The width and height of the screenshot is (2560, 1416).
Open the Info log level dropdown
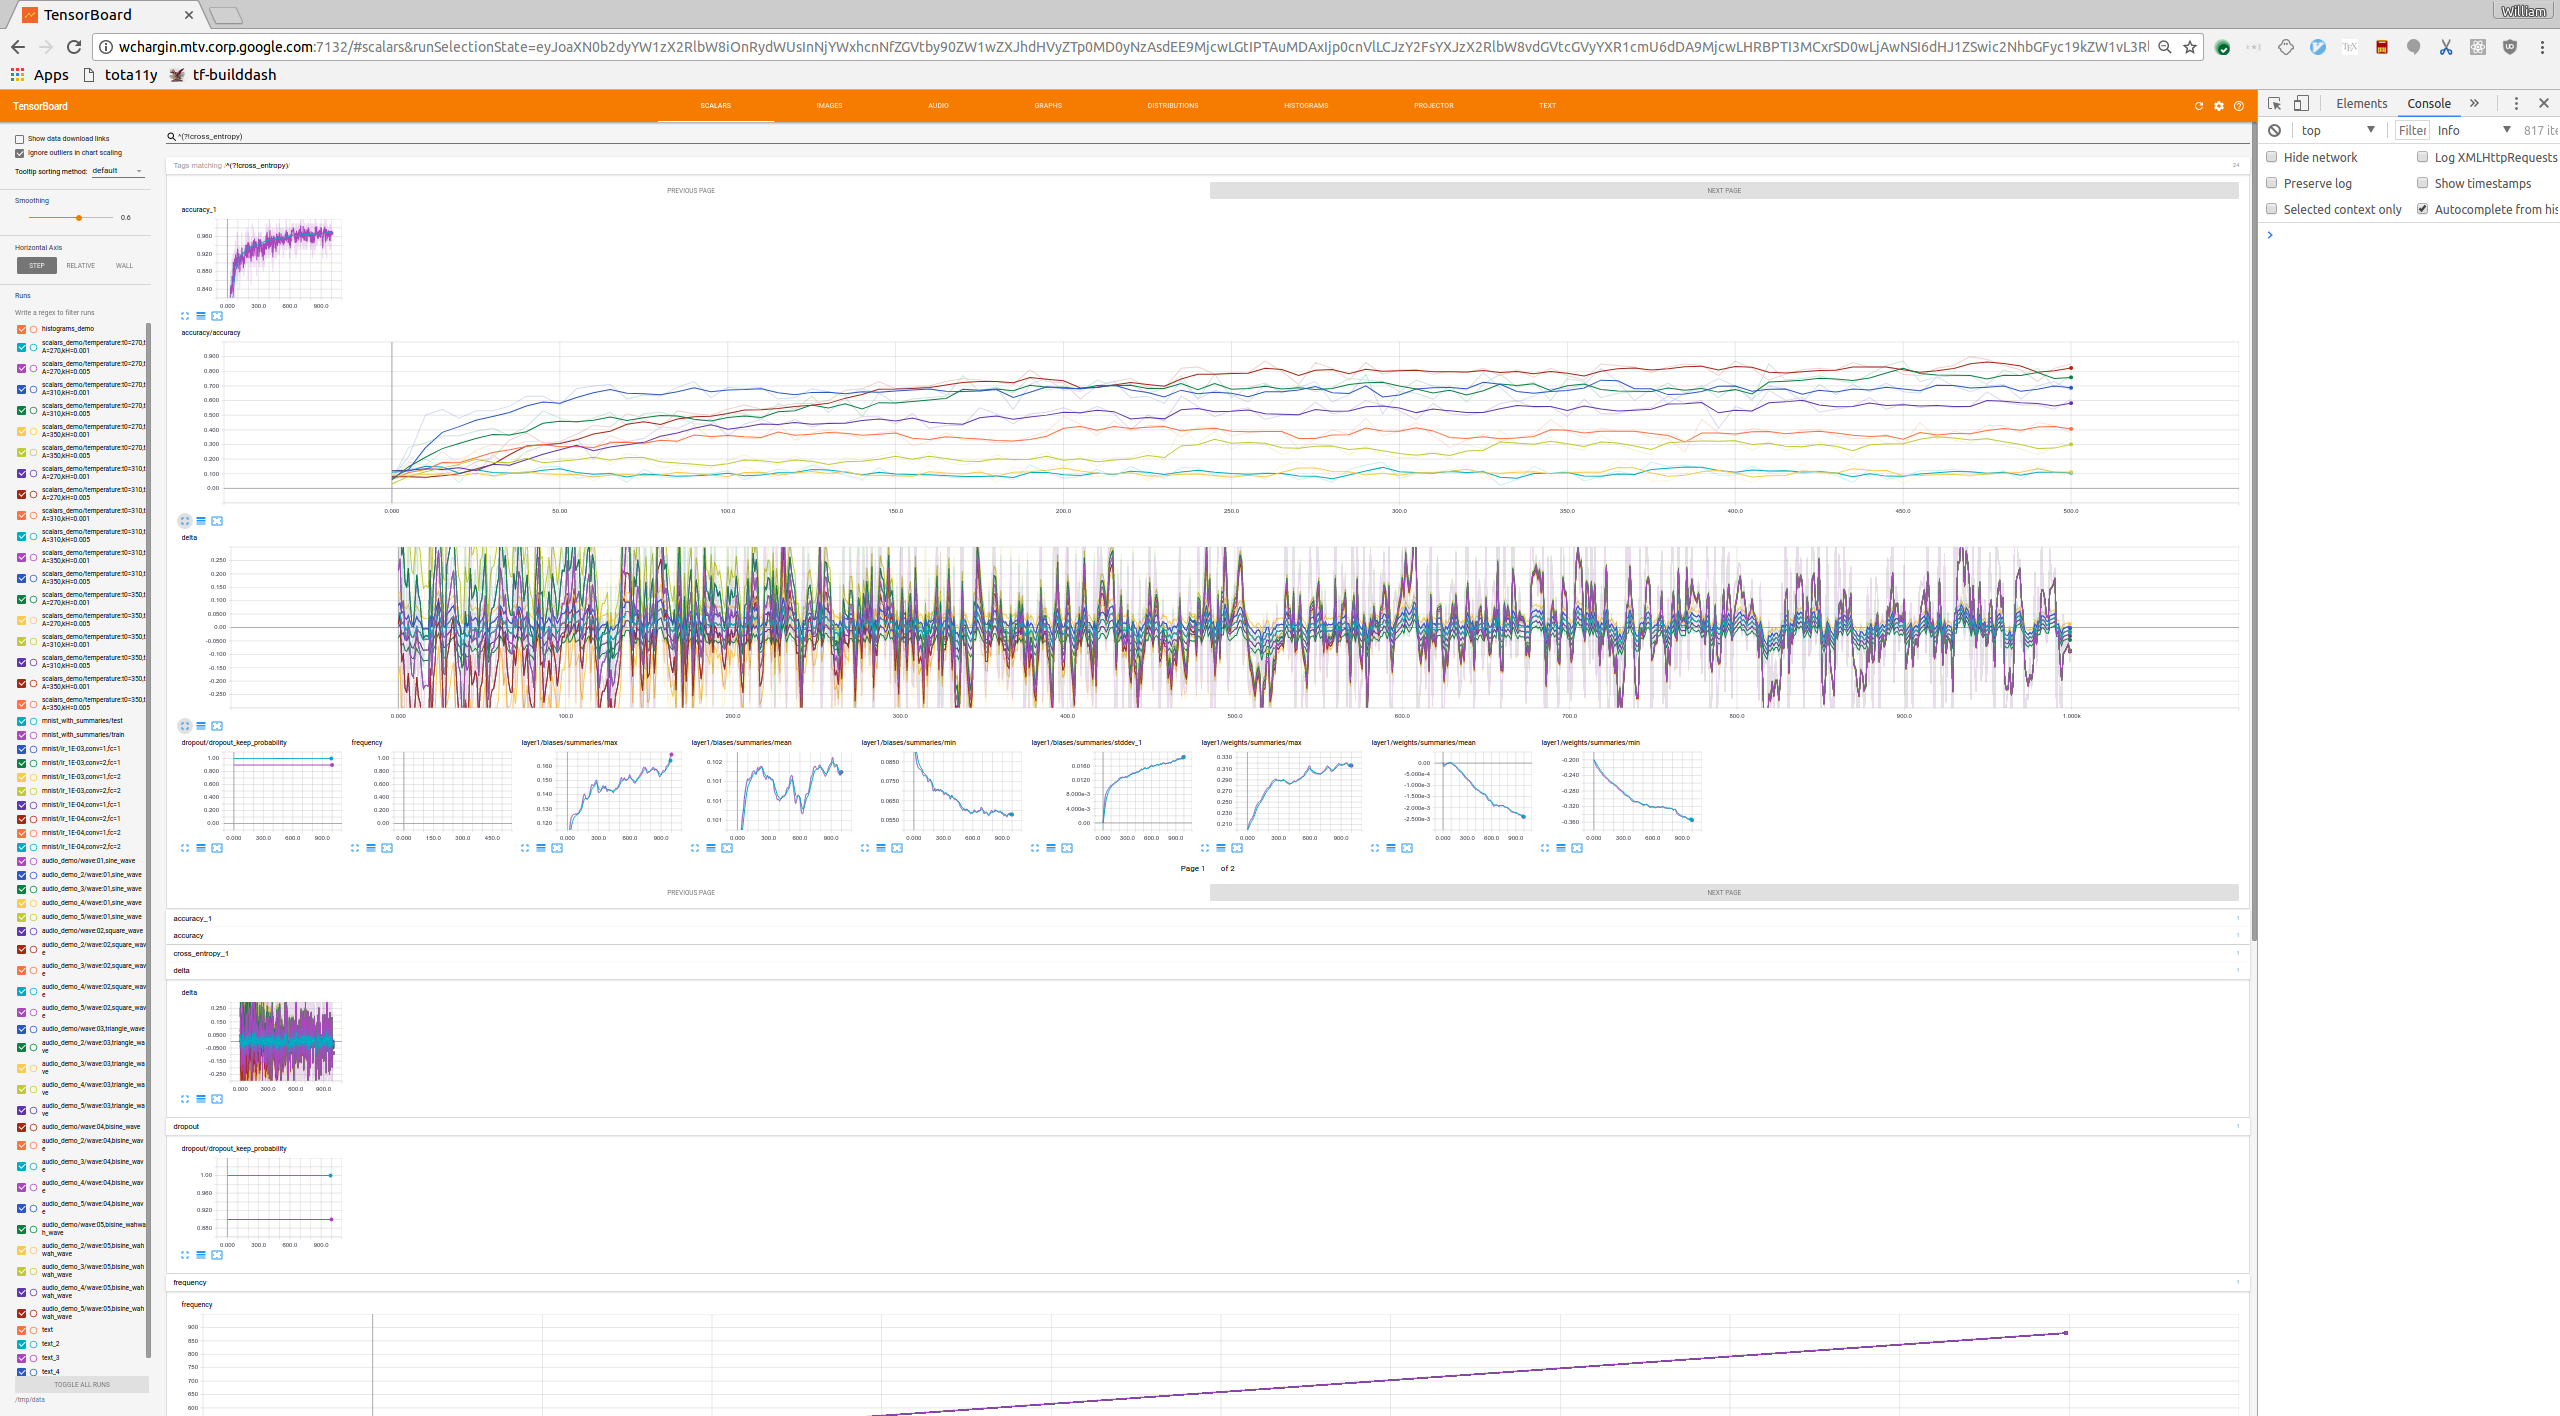(x=2473, y=131)
